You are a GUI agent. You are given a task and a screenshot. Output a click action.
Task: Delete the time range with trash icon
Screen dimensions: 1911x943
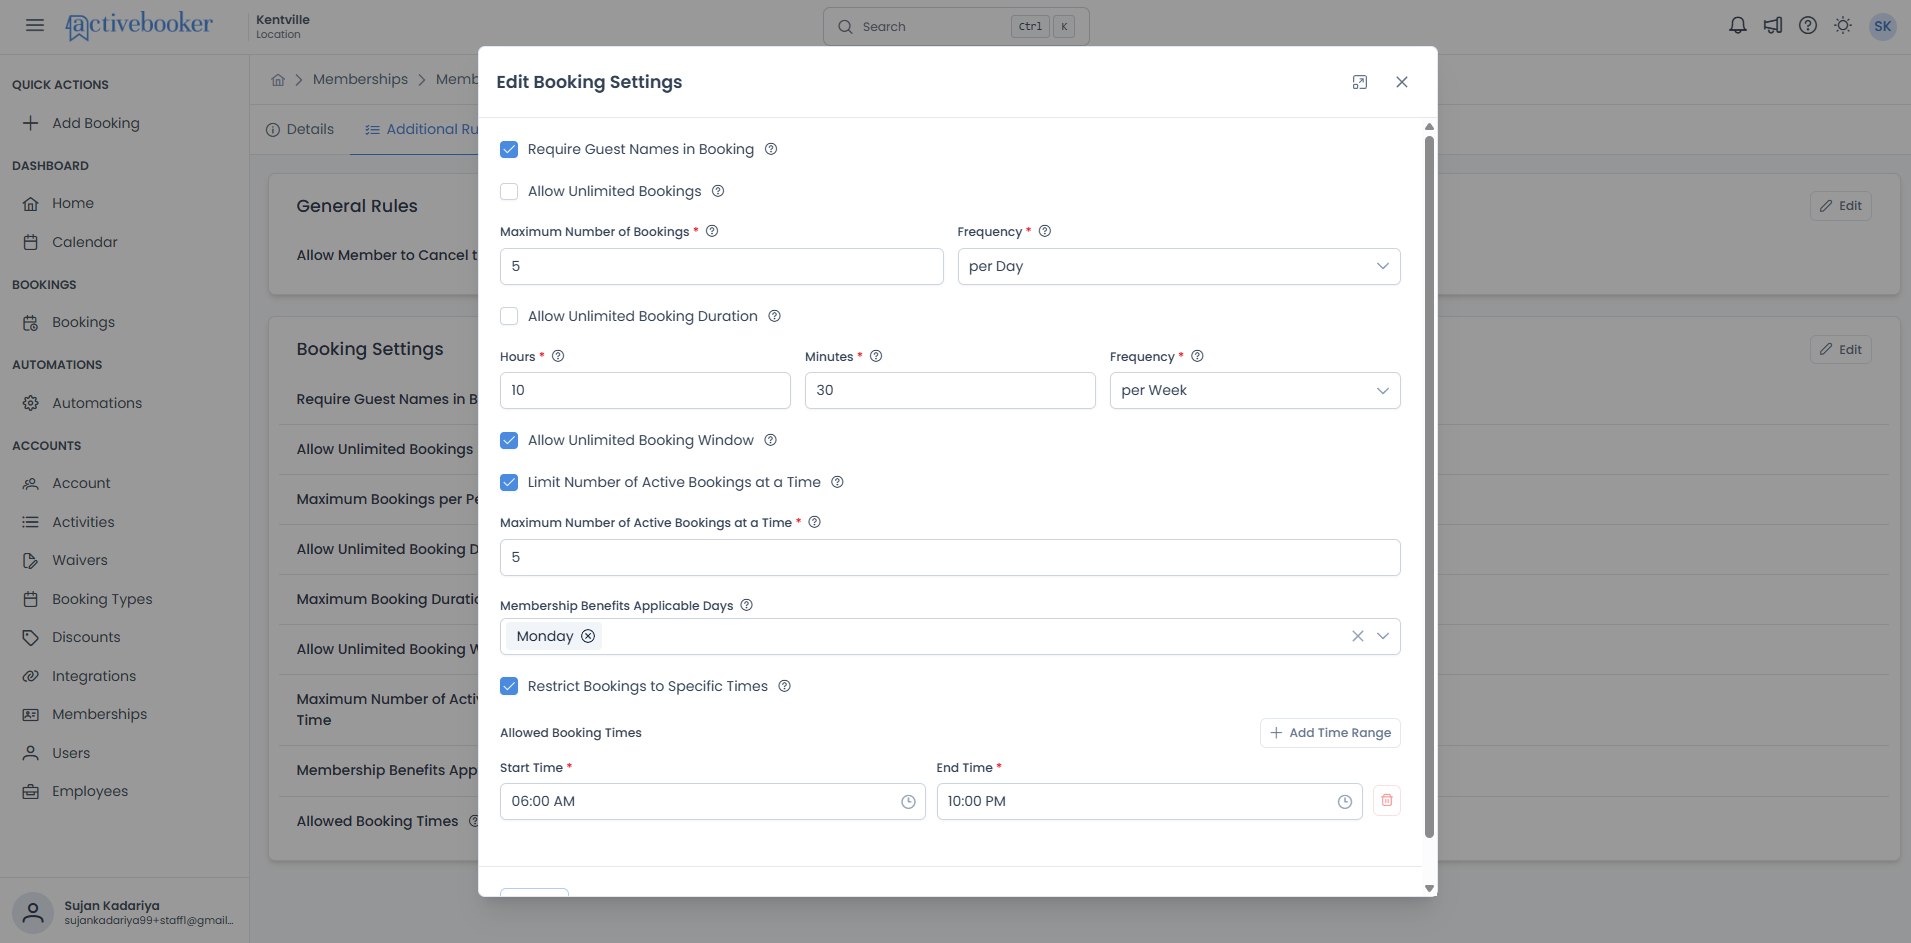tap(1387, 800)
